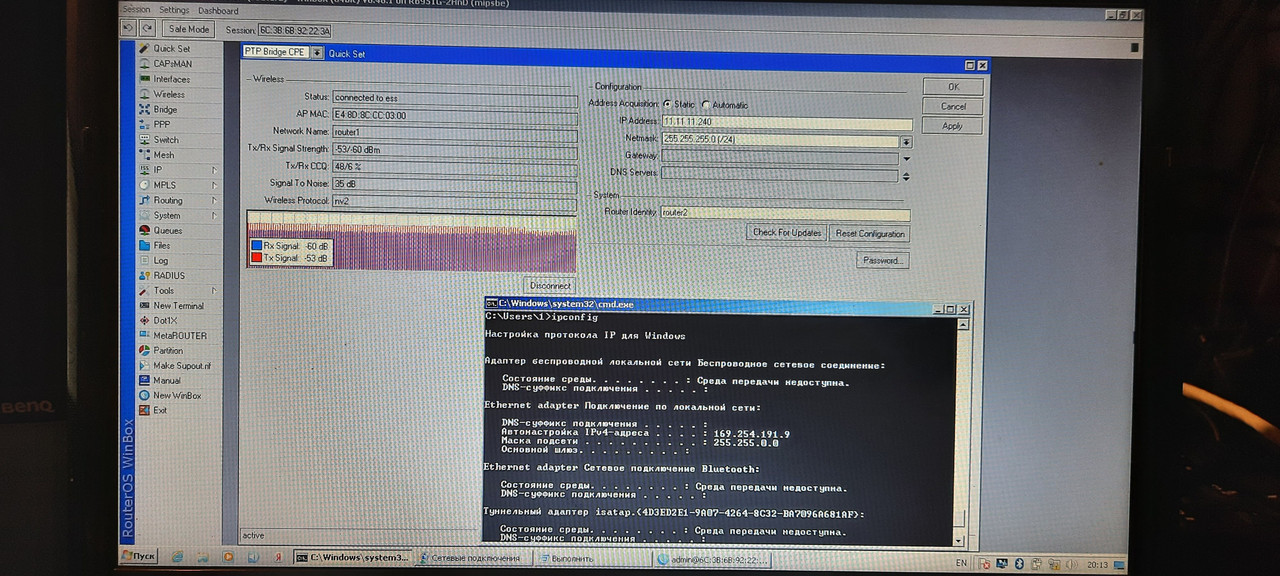Open the Netmask dropdown arrow
Viewport: 1280px width, 576px height.
(906, 142)
